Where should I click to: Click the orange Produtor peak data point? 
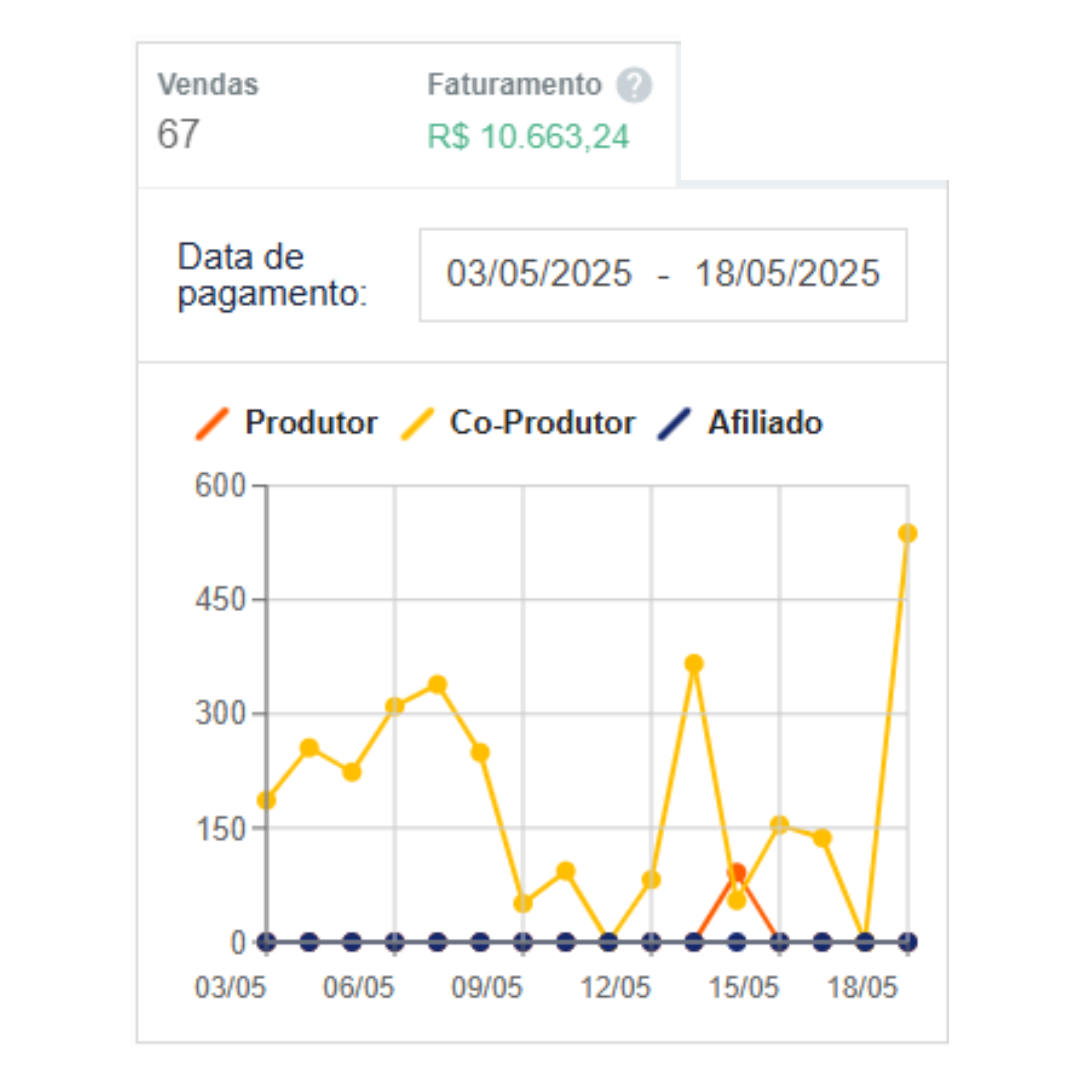click(x=737, y=873)
